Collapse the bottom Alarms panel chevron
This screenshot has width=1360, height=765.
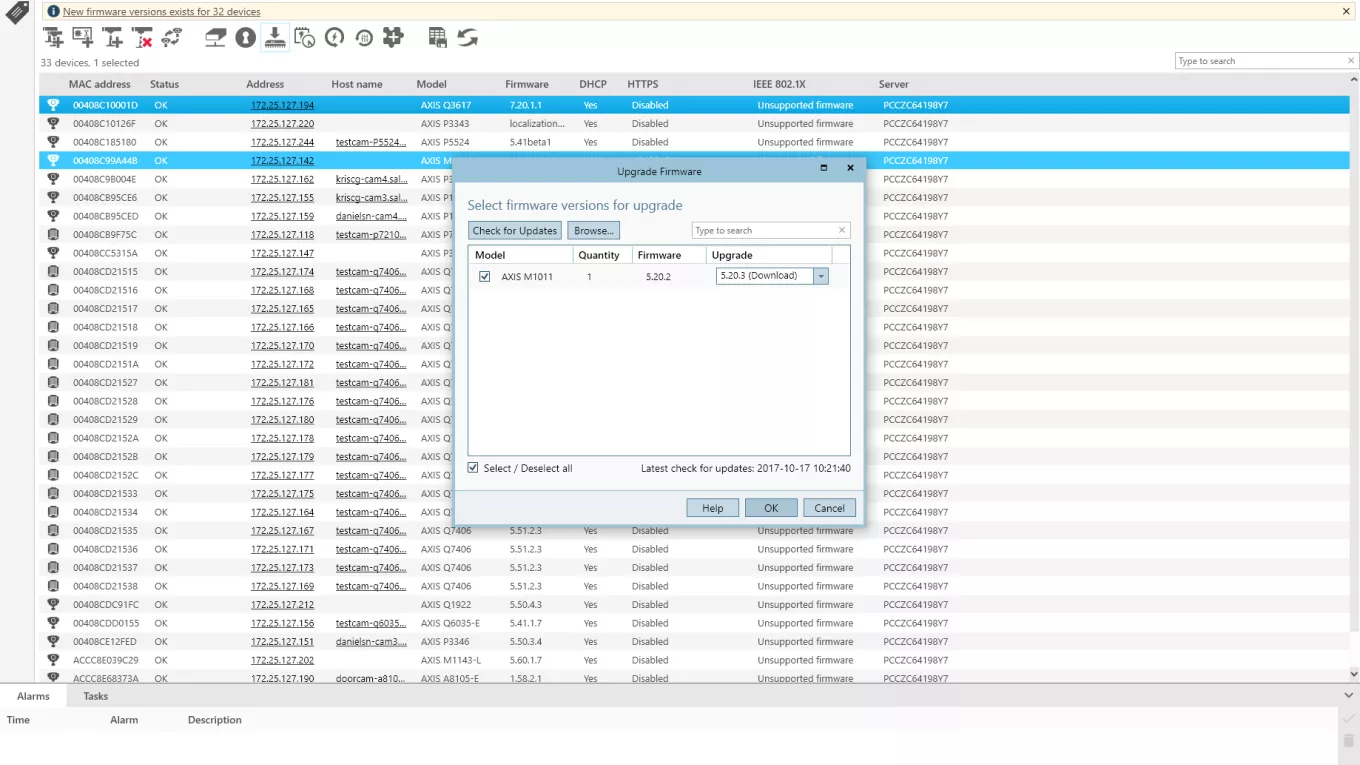(x=1349, y=695)
